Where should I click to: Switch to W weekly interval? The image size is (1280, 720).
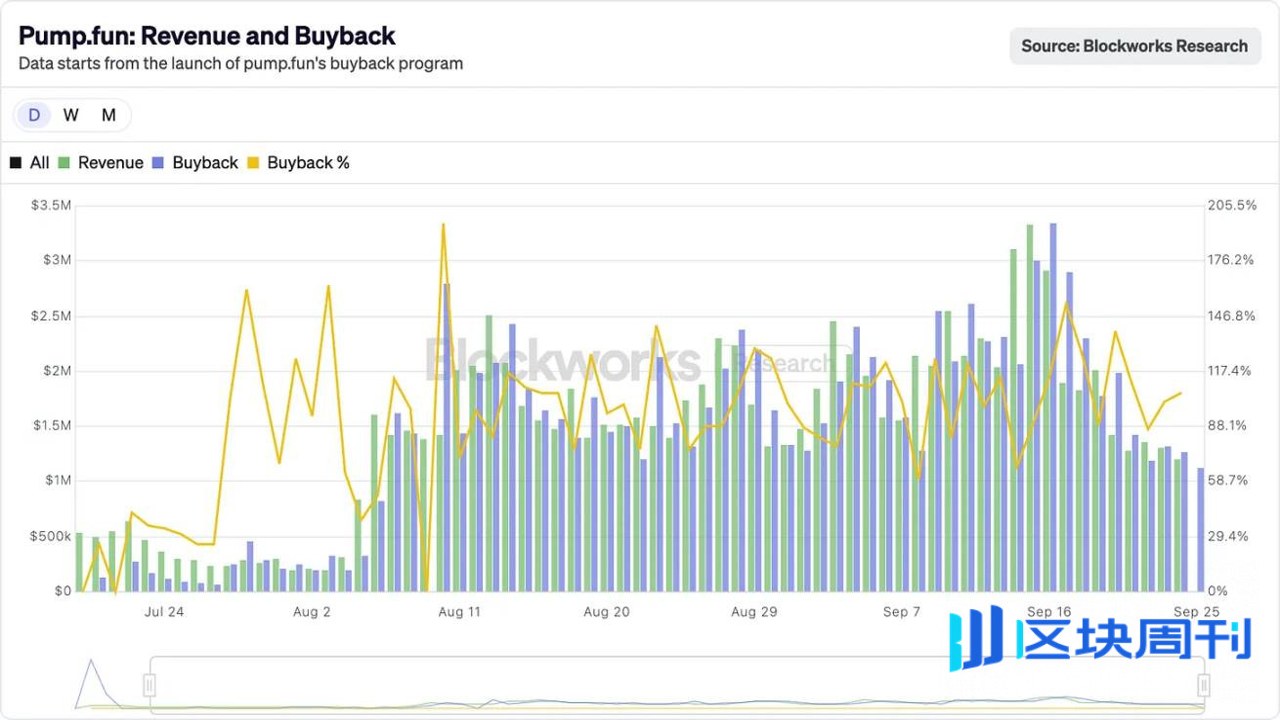(71, 115)
